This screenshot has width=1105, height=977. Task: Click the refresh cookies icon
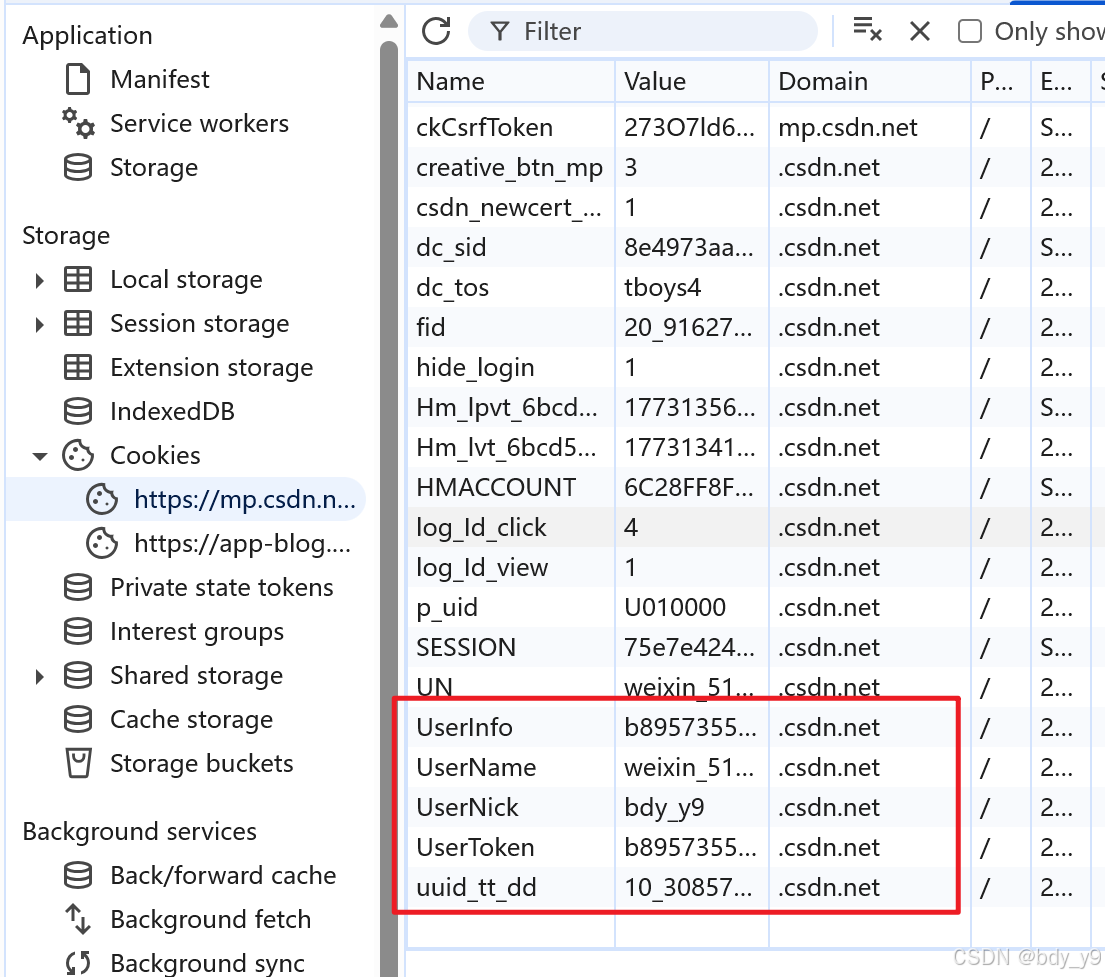(x=436, y=31)
